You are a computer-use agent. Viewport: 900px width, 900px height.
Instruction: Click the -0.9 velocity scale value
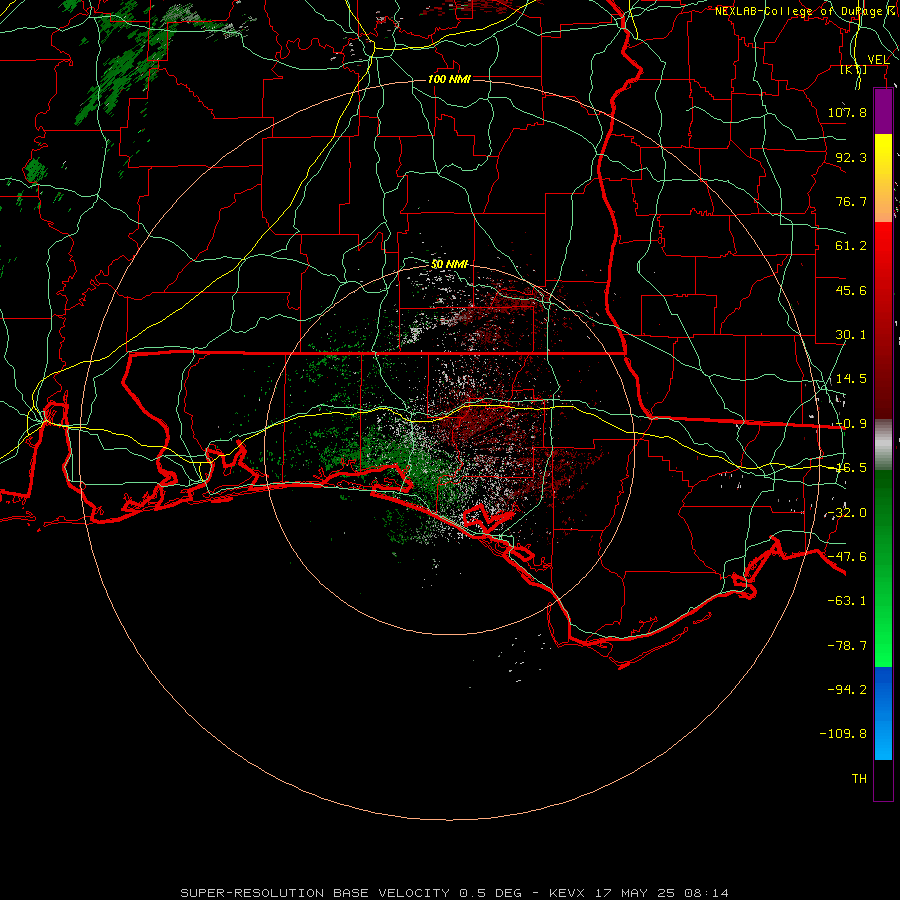tap(852, 424)
